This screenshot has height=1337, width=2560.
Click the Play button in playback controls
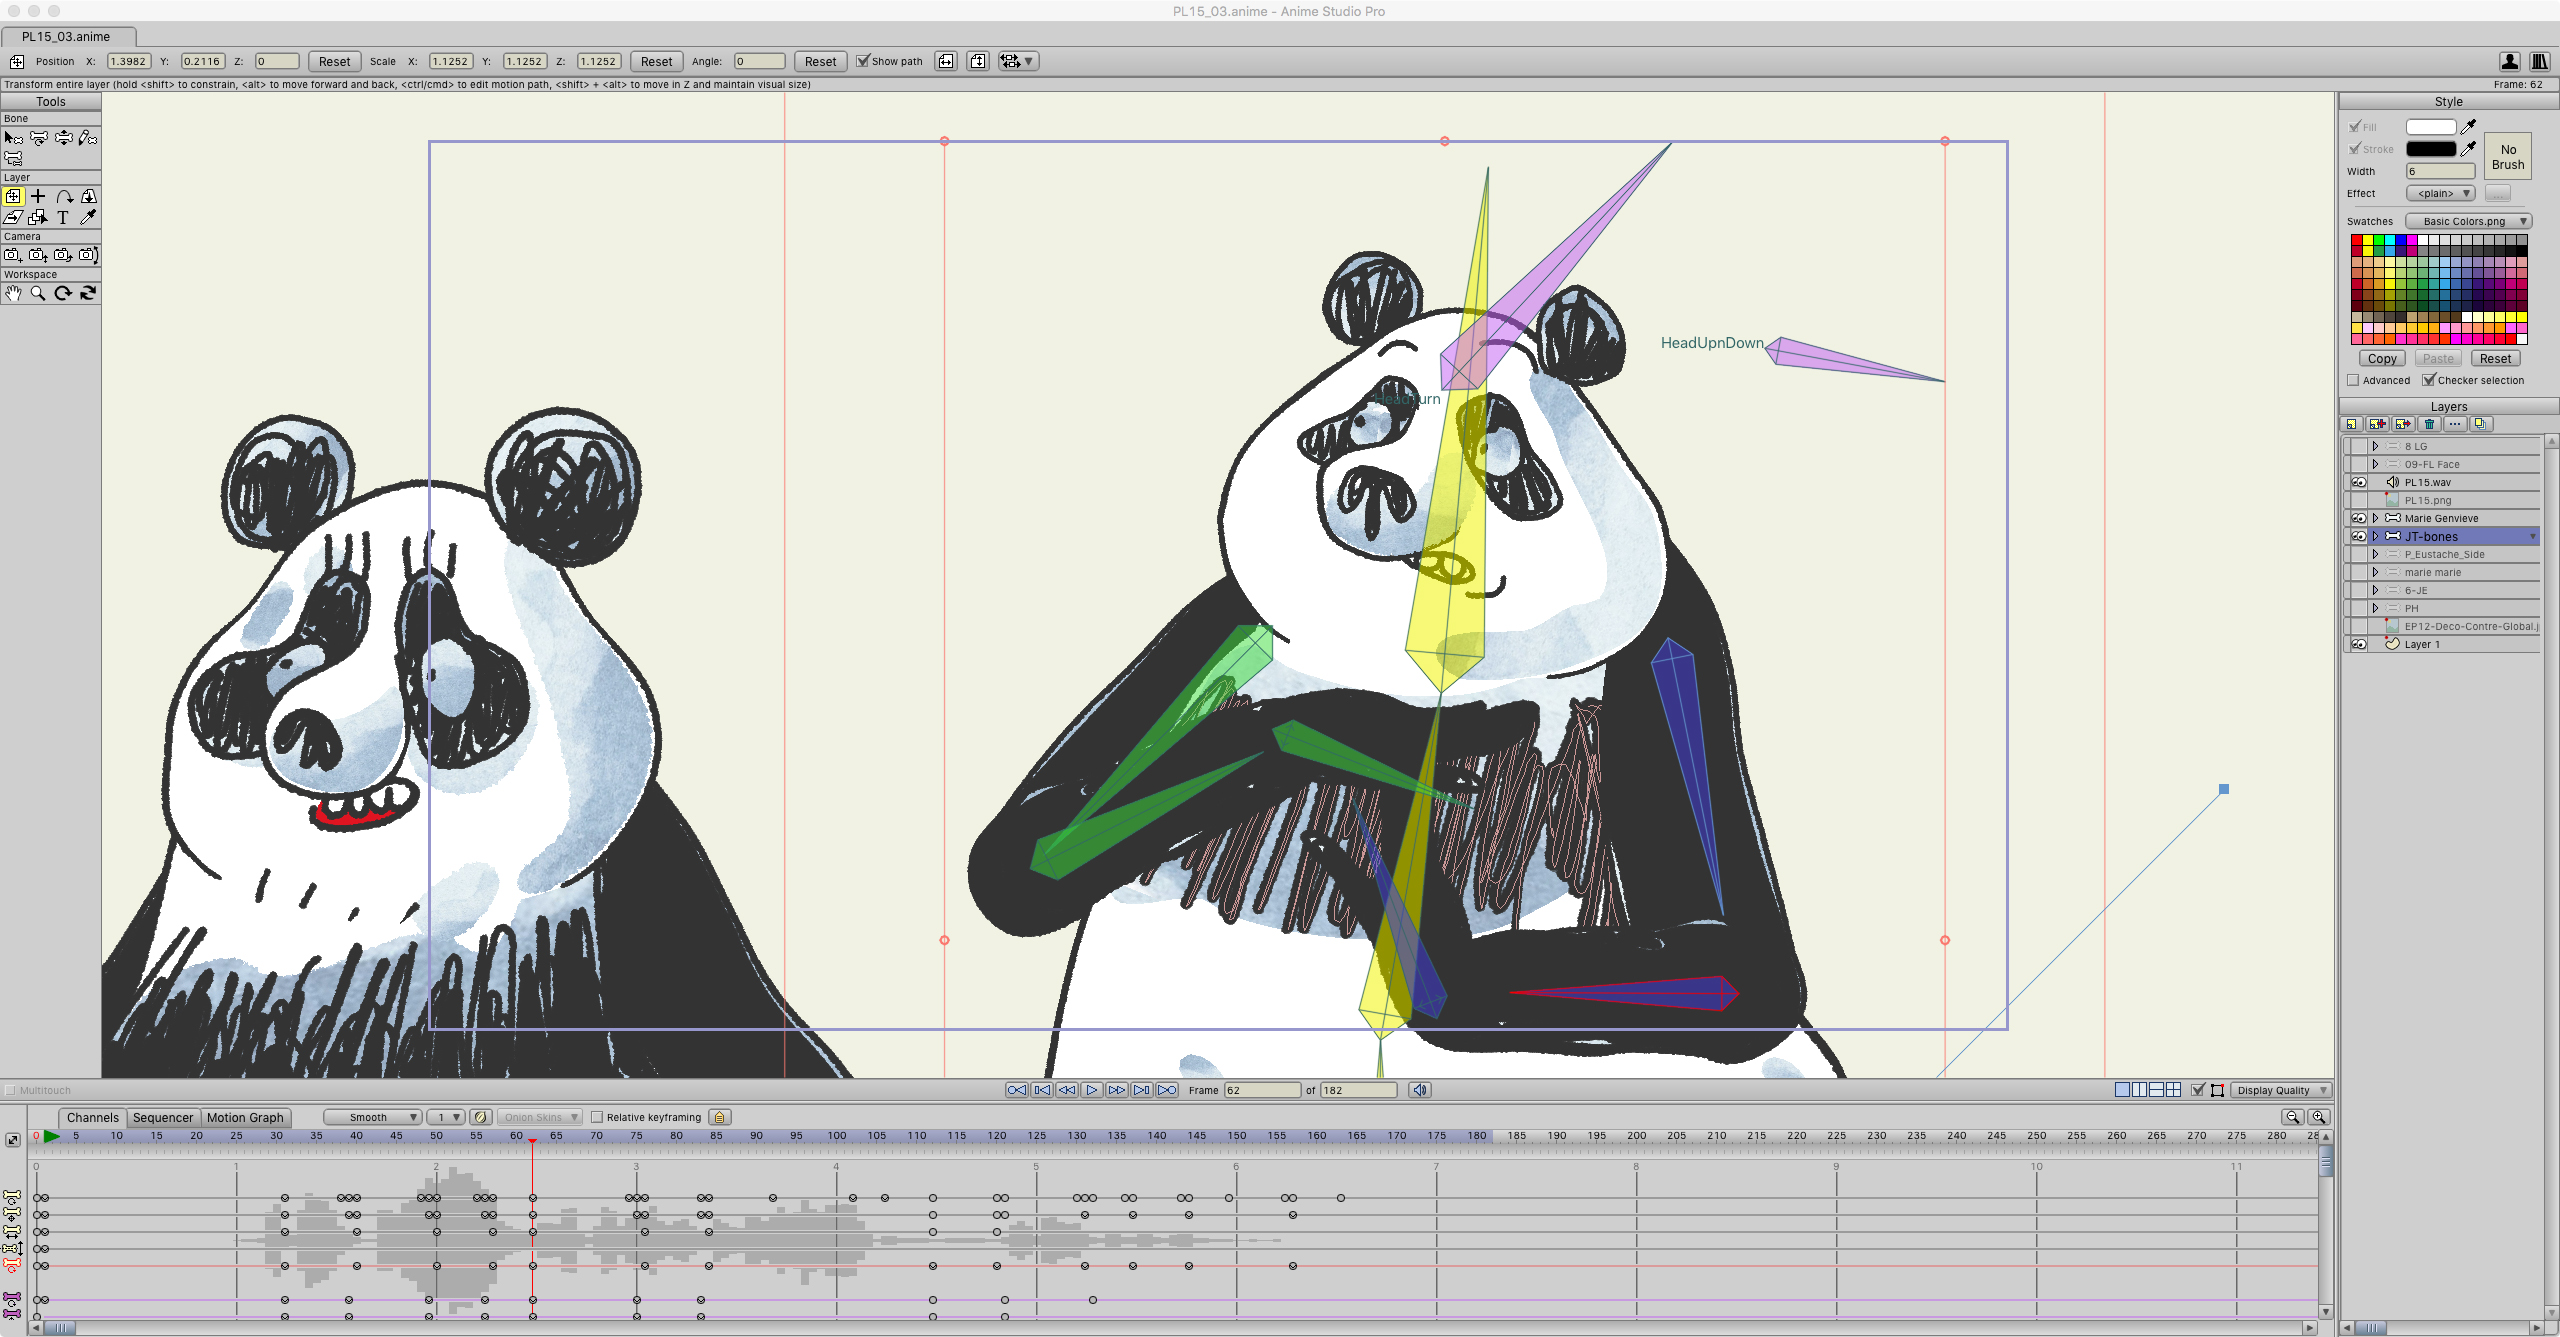point(1092,1090)
